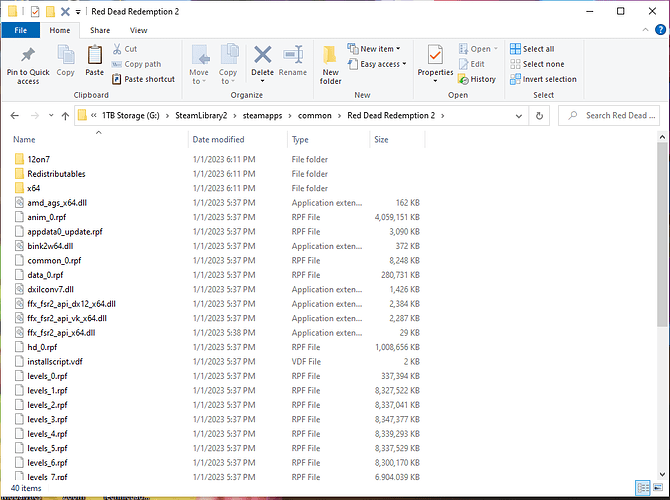Image resolution: width=670 pixels, height=500 pixels.
Task: Create a New folder from the ribbon
Action: coord(330,62)
